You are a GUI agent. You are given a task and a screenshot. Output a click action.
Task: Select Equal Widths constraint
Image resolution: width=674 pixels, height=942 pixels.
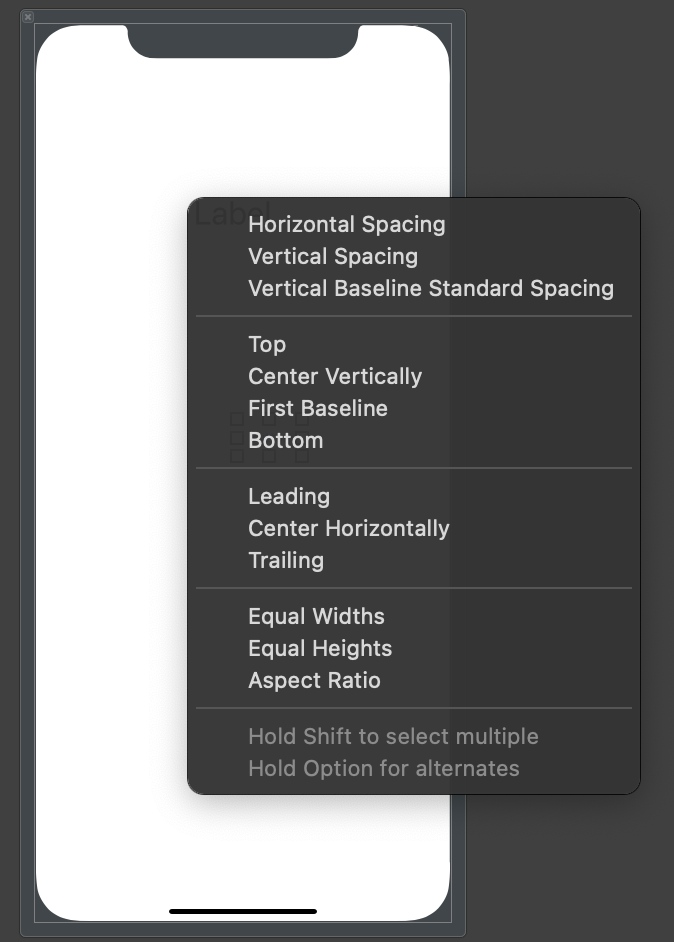[316, 616]
